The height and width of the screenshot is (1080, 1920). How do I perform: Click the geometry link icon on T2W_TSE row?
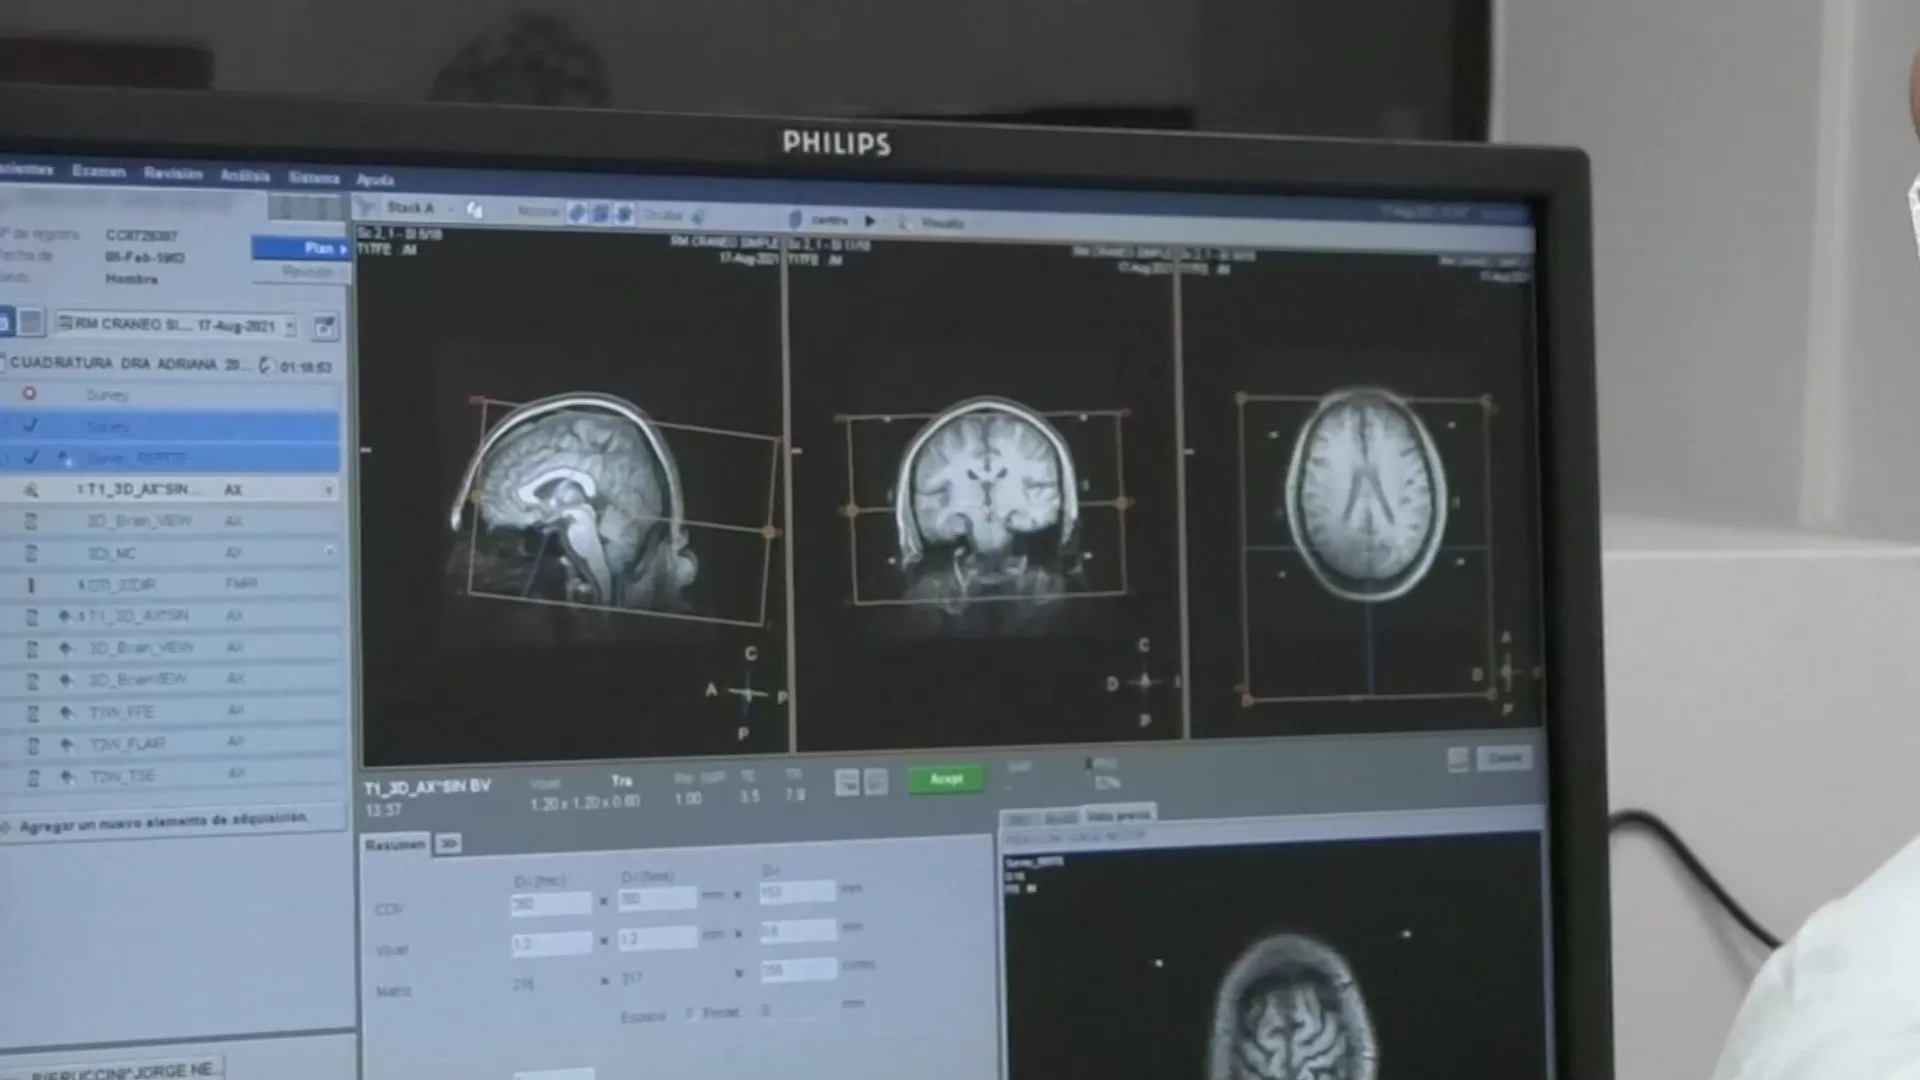tap(67, 776)
